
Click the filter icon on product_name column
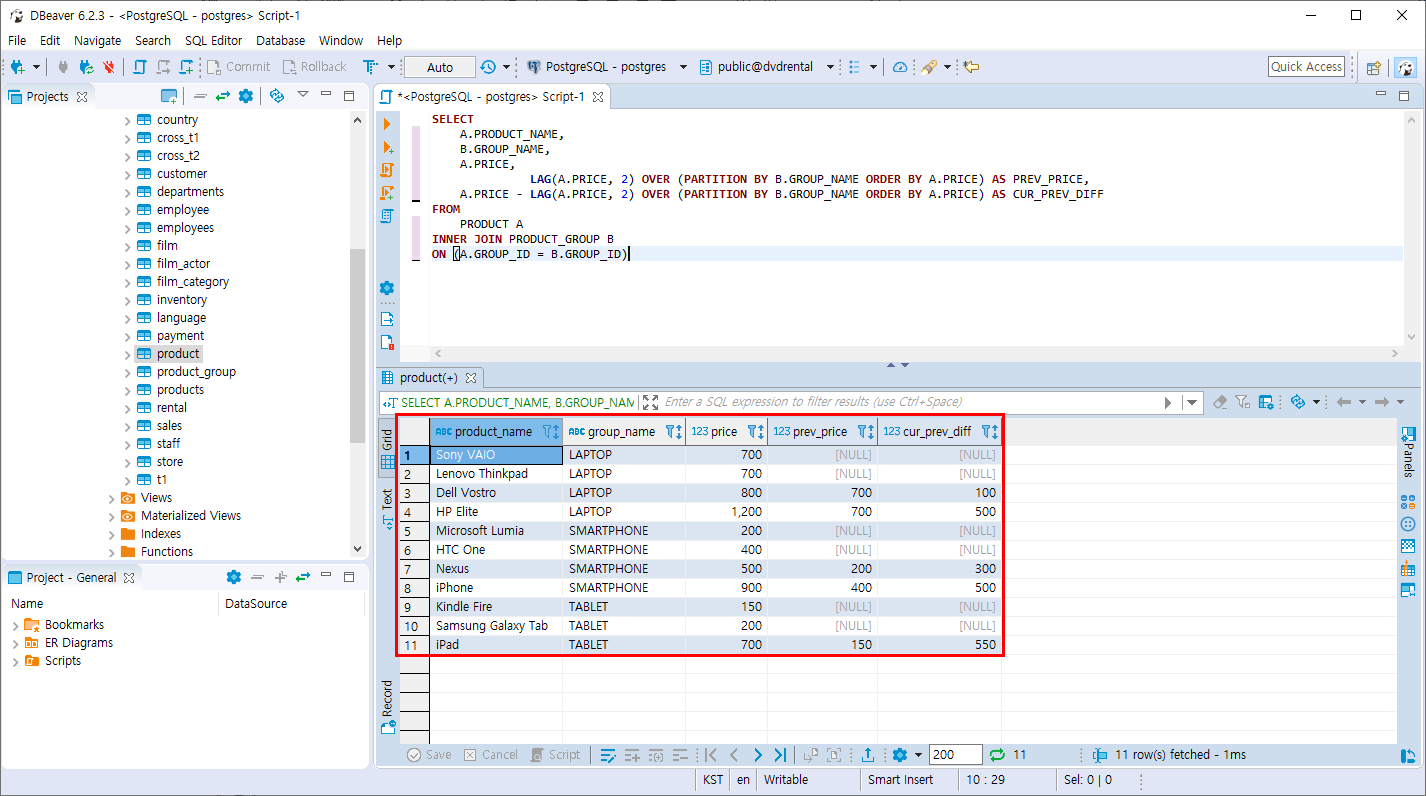547,432
